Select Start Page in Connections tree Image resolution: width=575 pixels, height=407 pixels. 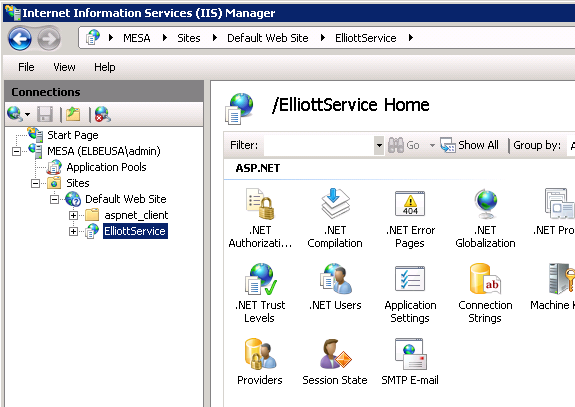[73, 135]
